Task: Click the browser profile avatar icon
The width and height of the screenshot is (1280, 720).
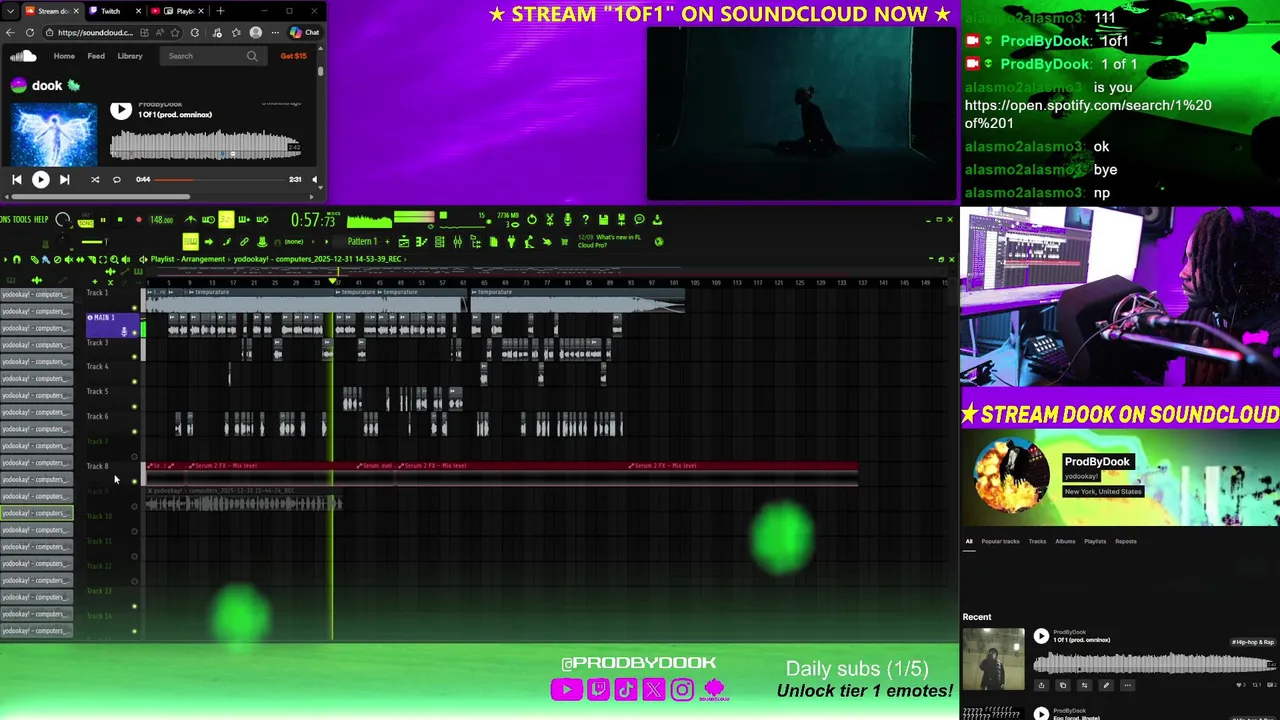Action: (x=256, y=32)
